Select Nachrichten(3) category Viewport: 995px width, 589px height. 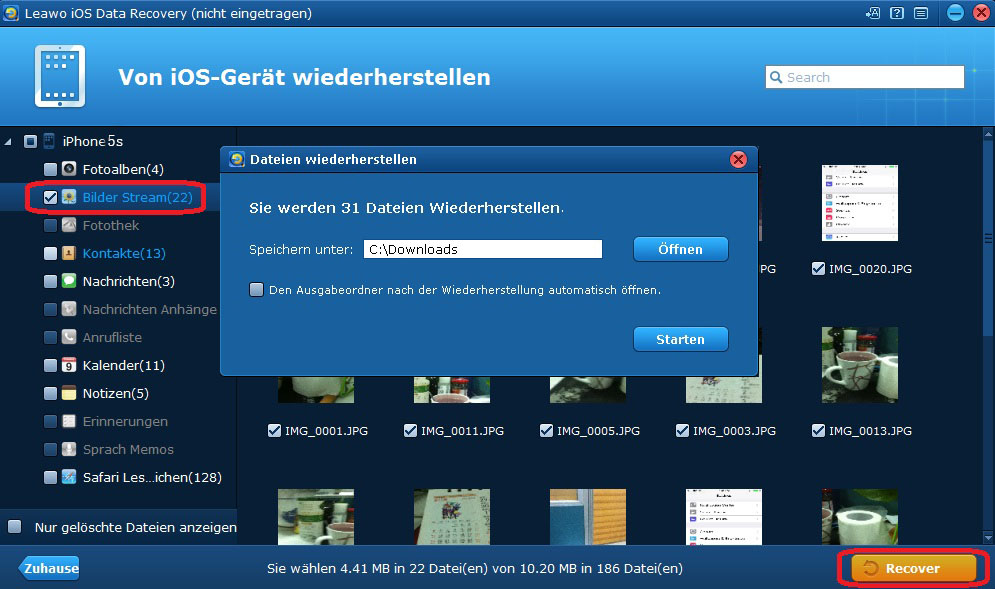pos(128,281)
